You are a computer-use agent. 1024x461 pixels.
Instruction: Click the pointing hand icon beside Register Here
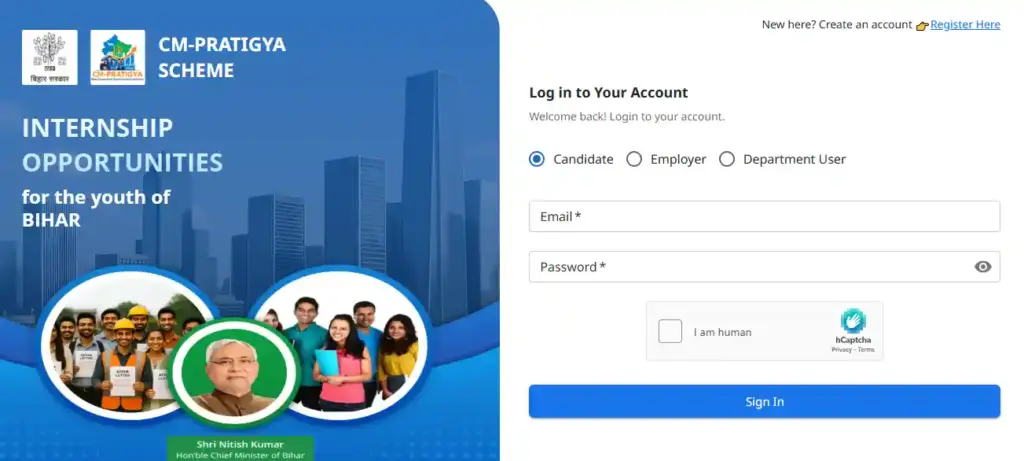[922, 25]
